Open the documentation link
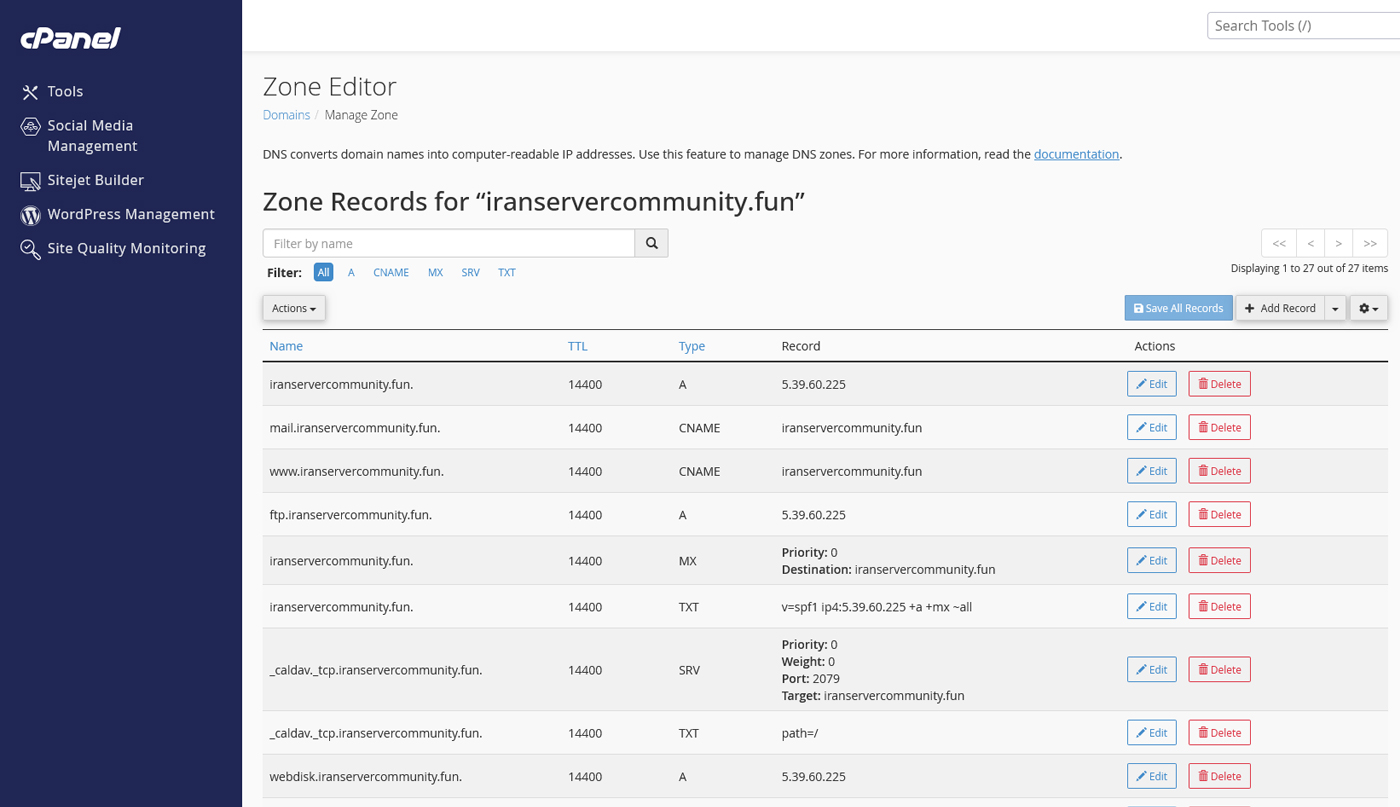This screenshot has height=807, width=1400. (1076, 154)
